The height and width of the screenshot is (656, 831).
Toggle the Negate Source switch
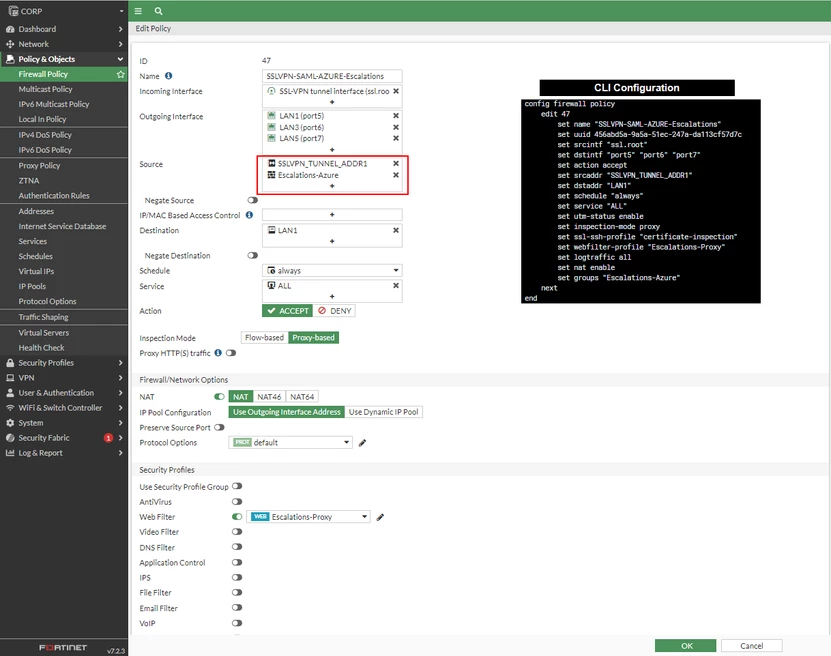[253, 200]
